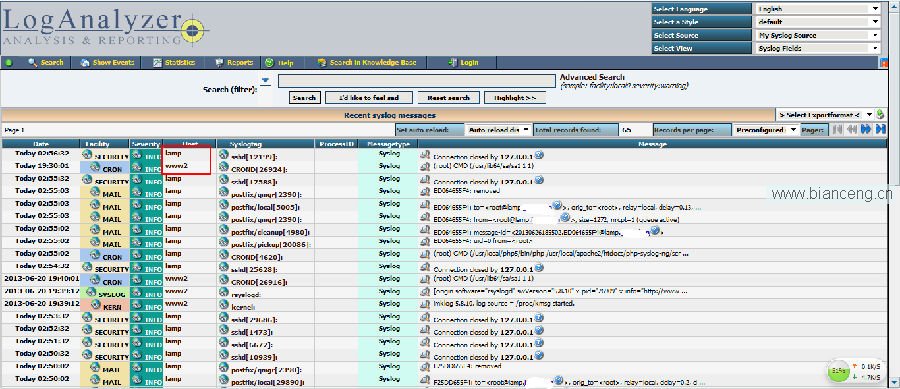The width and height of the screenshot is (900, 389).
Task: Open the Auto reload dropdown
Action: click(x=498, y=130)
